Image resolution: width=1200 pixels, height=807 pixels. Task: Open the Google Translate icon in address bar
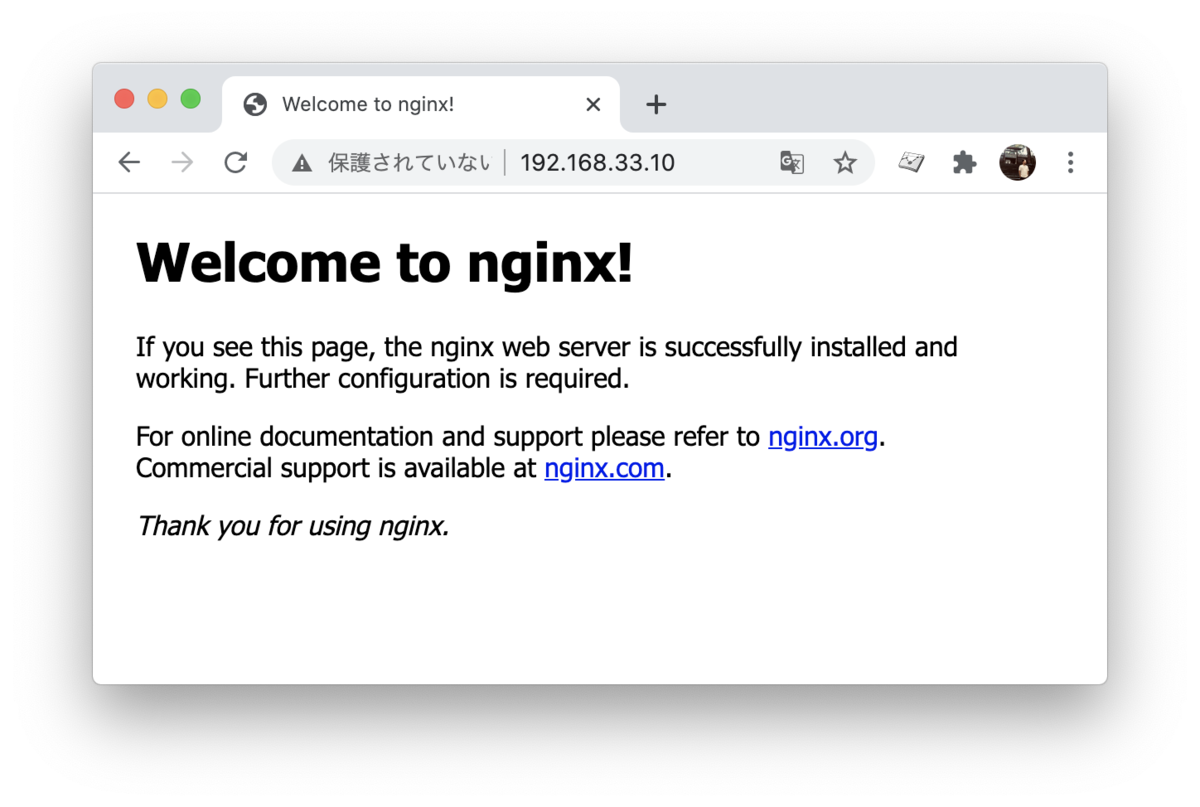tap(792, 162)
